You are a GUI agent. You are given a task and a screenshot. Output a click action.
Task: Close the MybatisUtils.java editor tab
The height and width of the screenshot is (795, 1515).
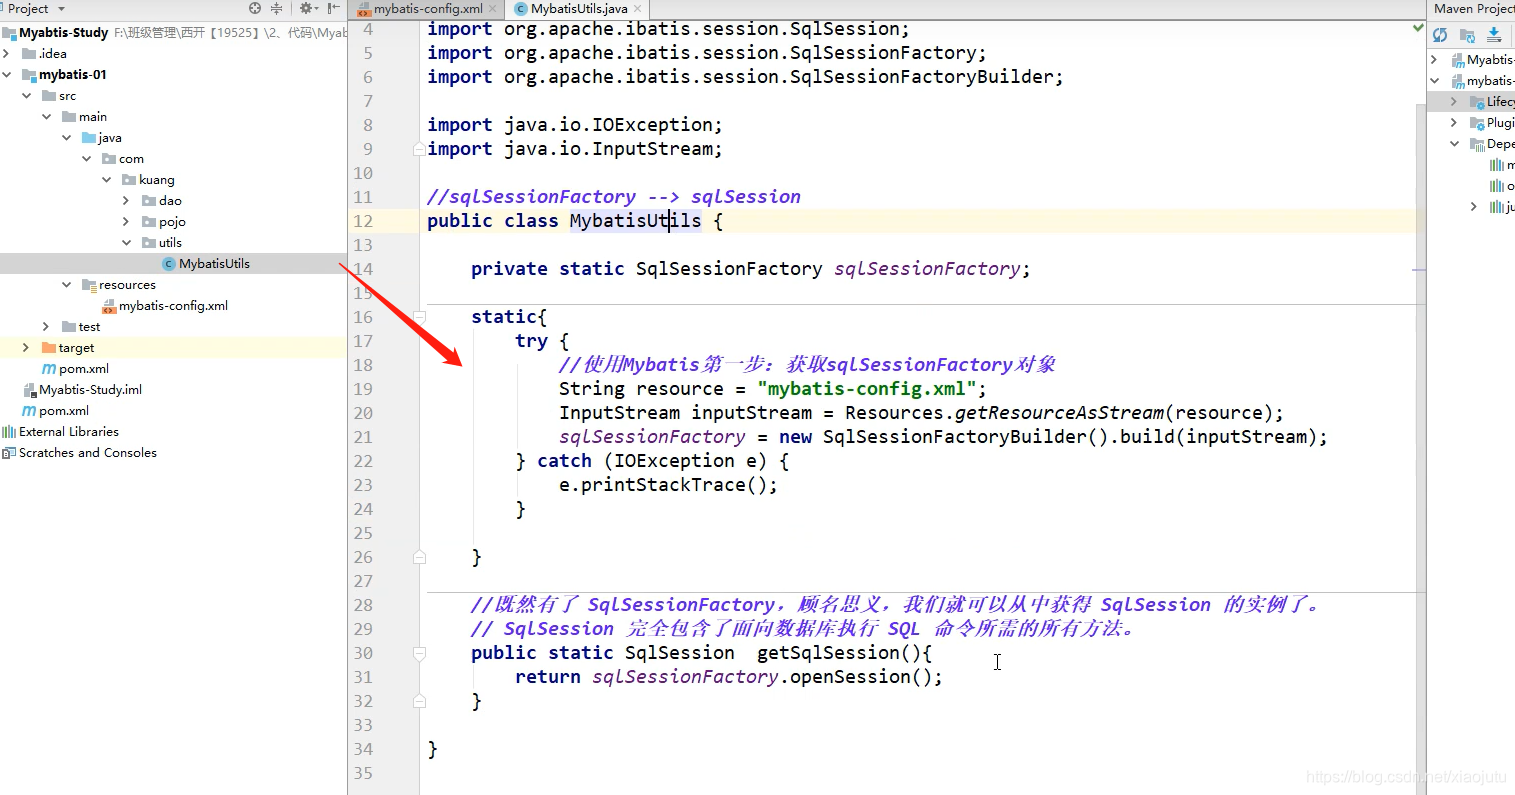point(638,9)
